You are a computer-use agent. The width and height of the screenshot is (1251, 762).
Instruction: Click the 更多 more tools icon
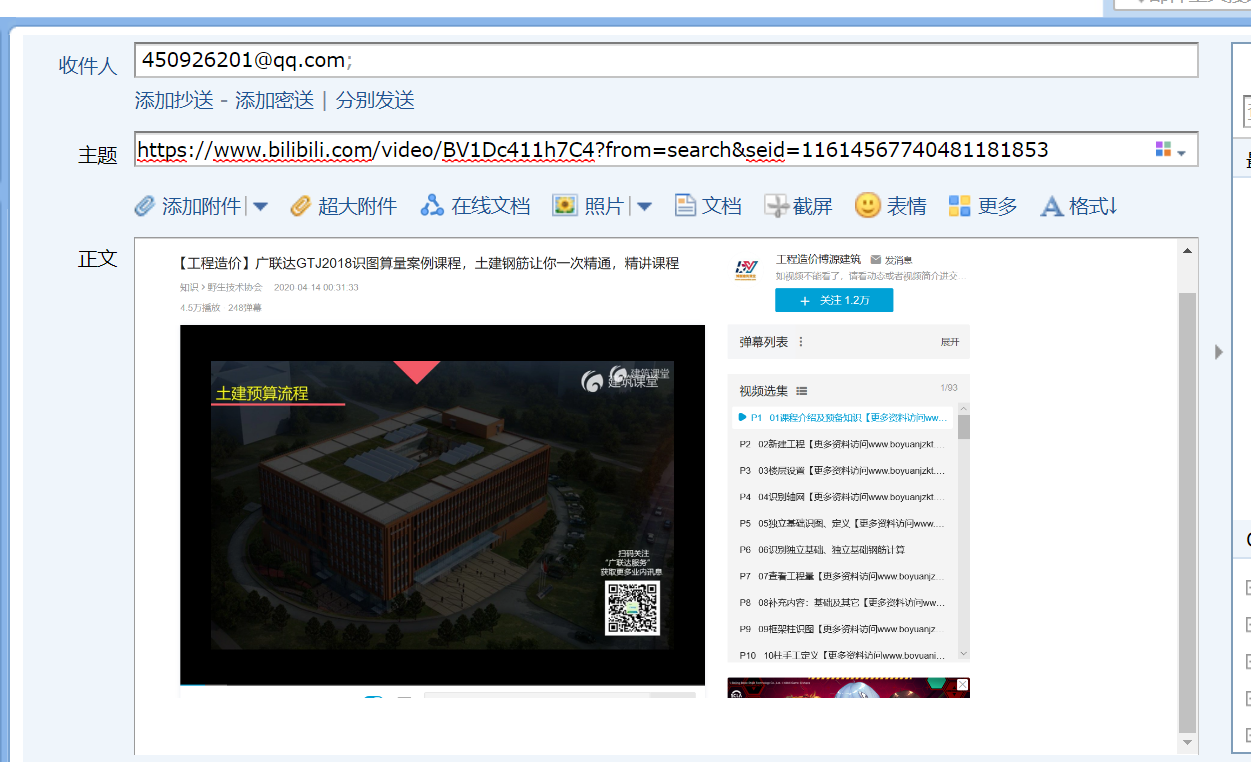click(960, 206)
